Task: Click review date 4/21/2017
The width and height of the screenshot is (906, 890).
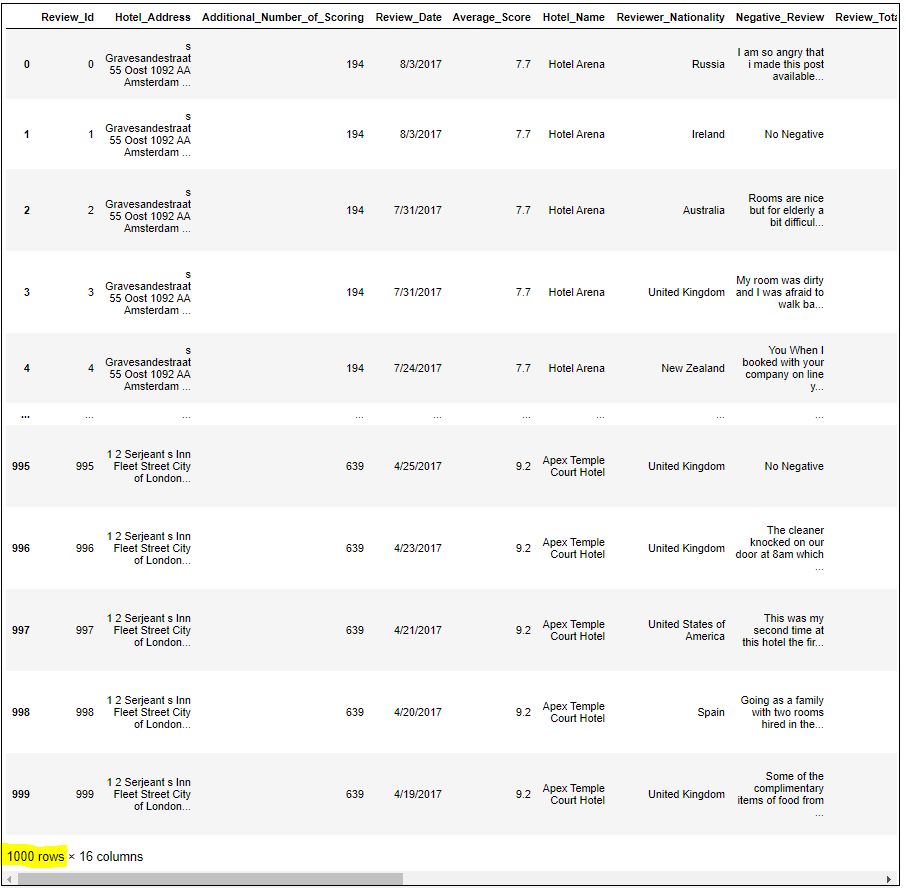Action: (418, 631)
